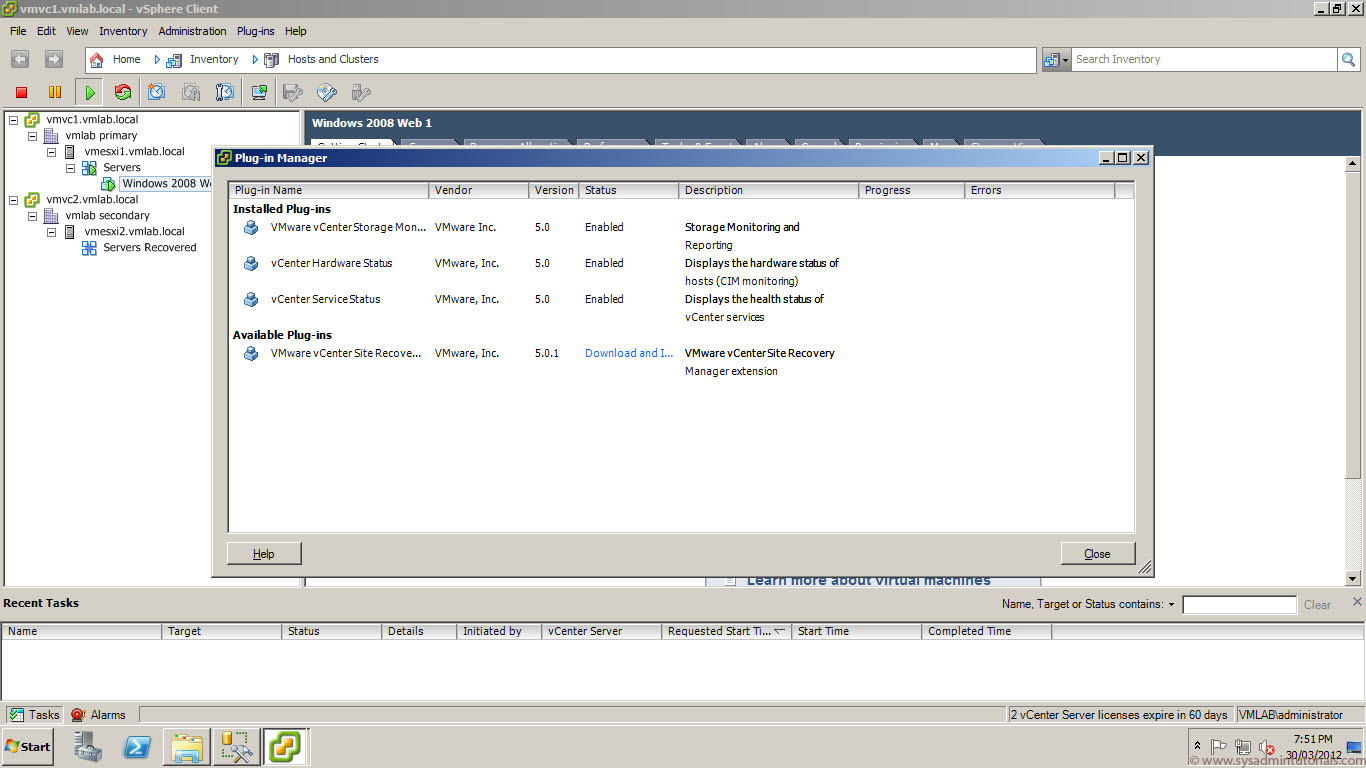Viewport: 1366px width, 768px height.
Task: Sort by Requested Start Time column
Action: click(x=727, y=632)
